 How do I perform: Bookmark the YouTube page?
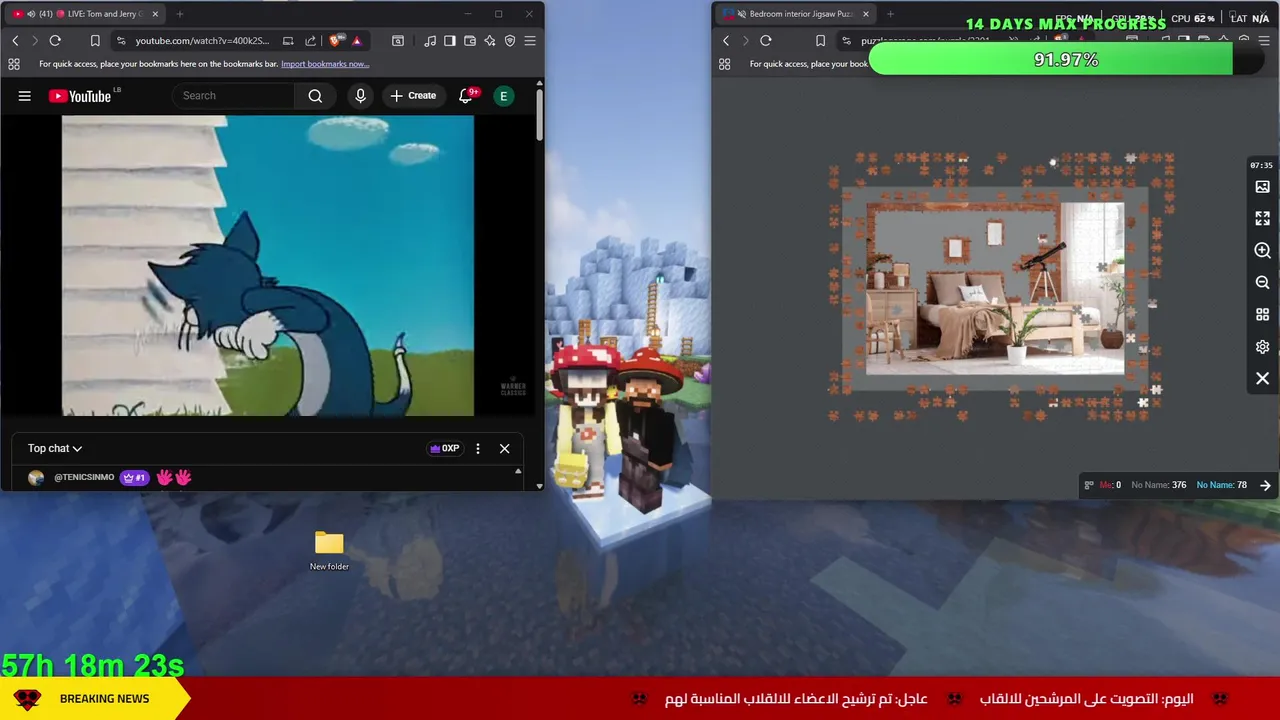coord(95,41)
